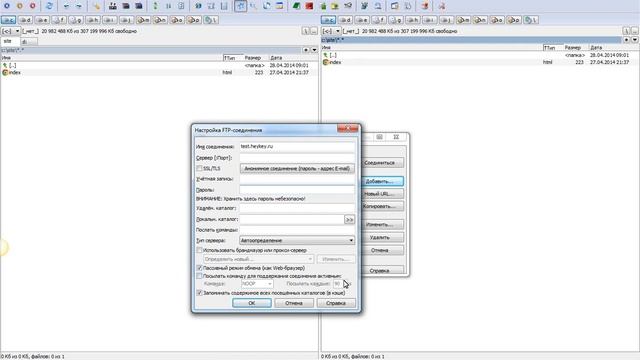Click the red circle icon in toolbar
640x360 pixels.
[x=33, y=6]
